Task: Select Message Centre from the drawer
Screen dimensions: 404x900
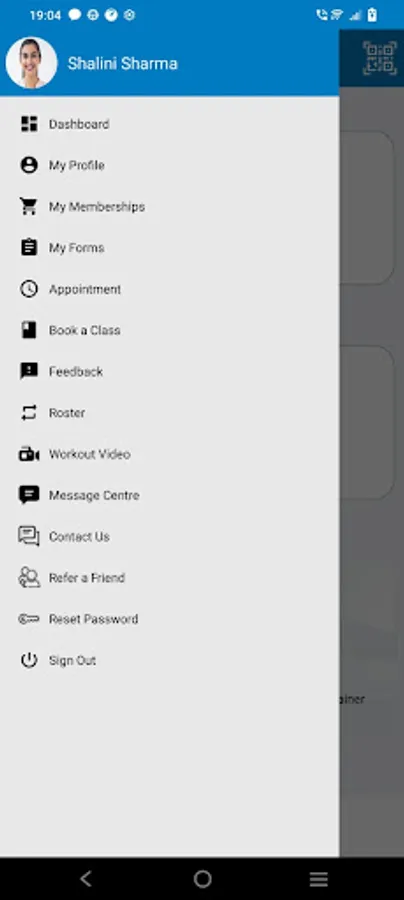Action: tap(169, 495)
